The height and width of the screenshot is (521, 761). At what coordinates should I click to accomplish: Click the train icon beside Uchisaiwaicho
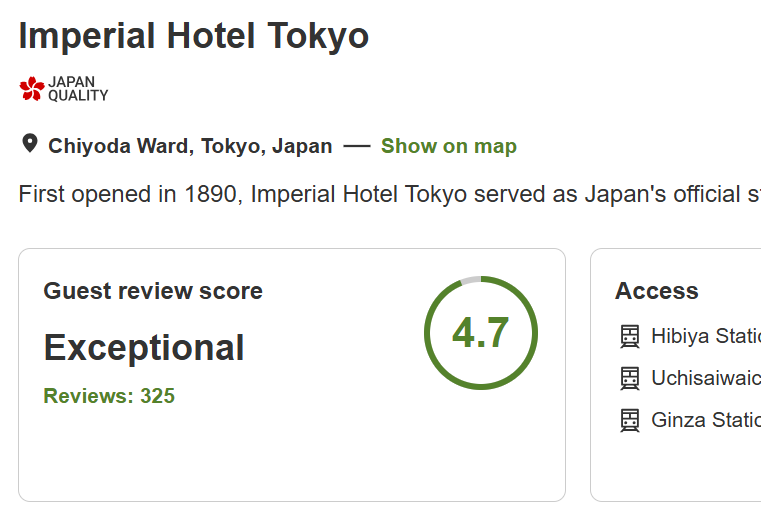point(630,378)
